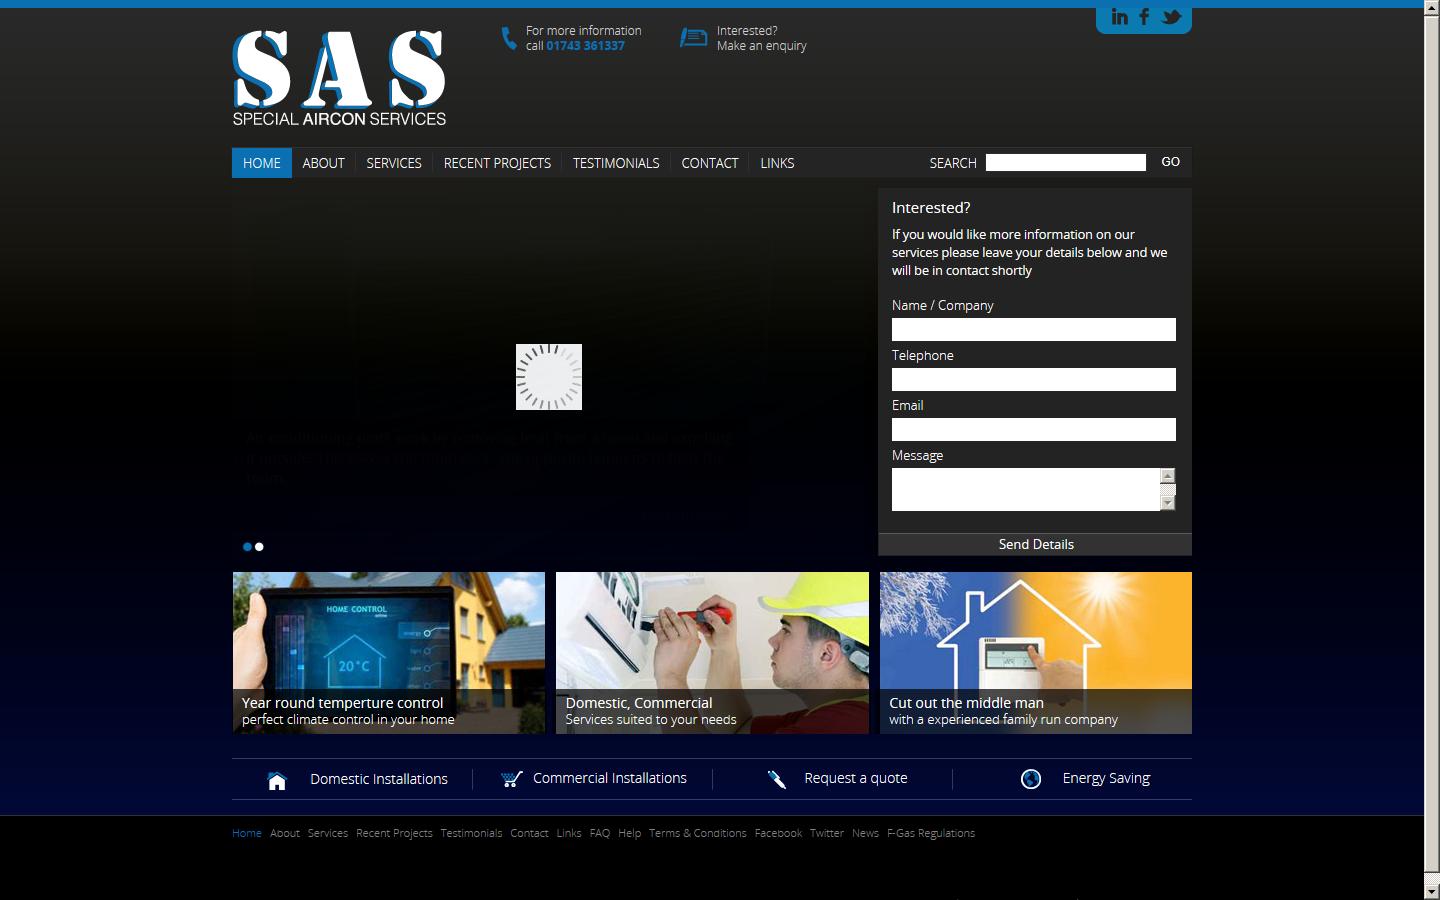Select the Commercial Installations cart icon
Viewport: 1440px width, 900px height.
tap(511, 778)
